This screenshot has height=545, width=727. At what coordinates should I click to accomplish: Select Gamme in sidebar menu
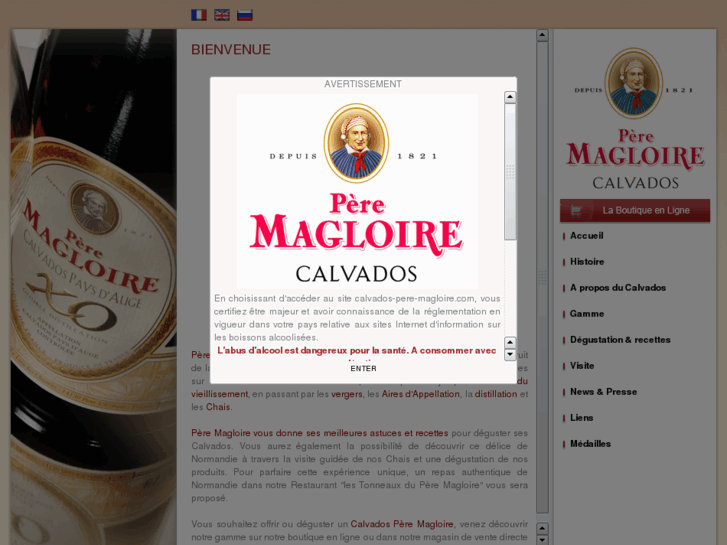(587, 314)
